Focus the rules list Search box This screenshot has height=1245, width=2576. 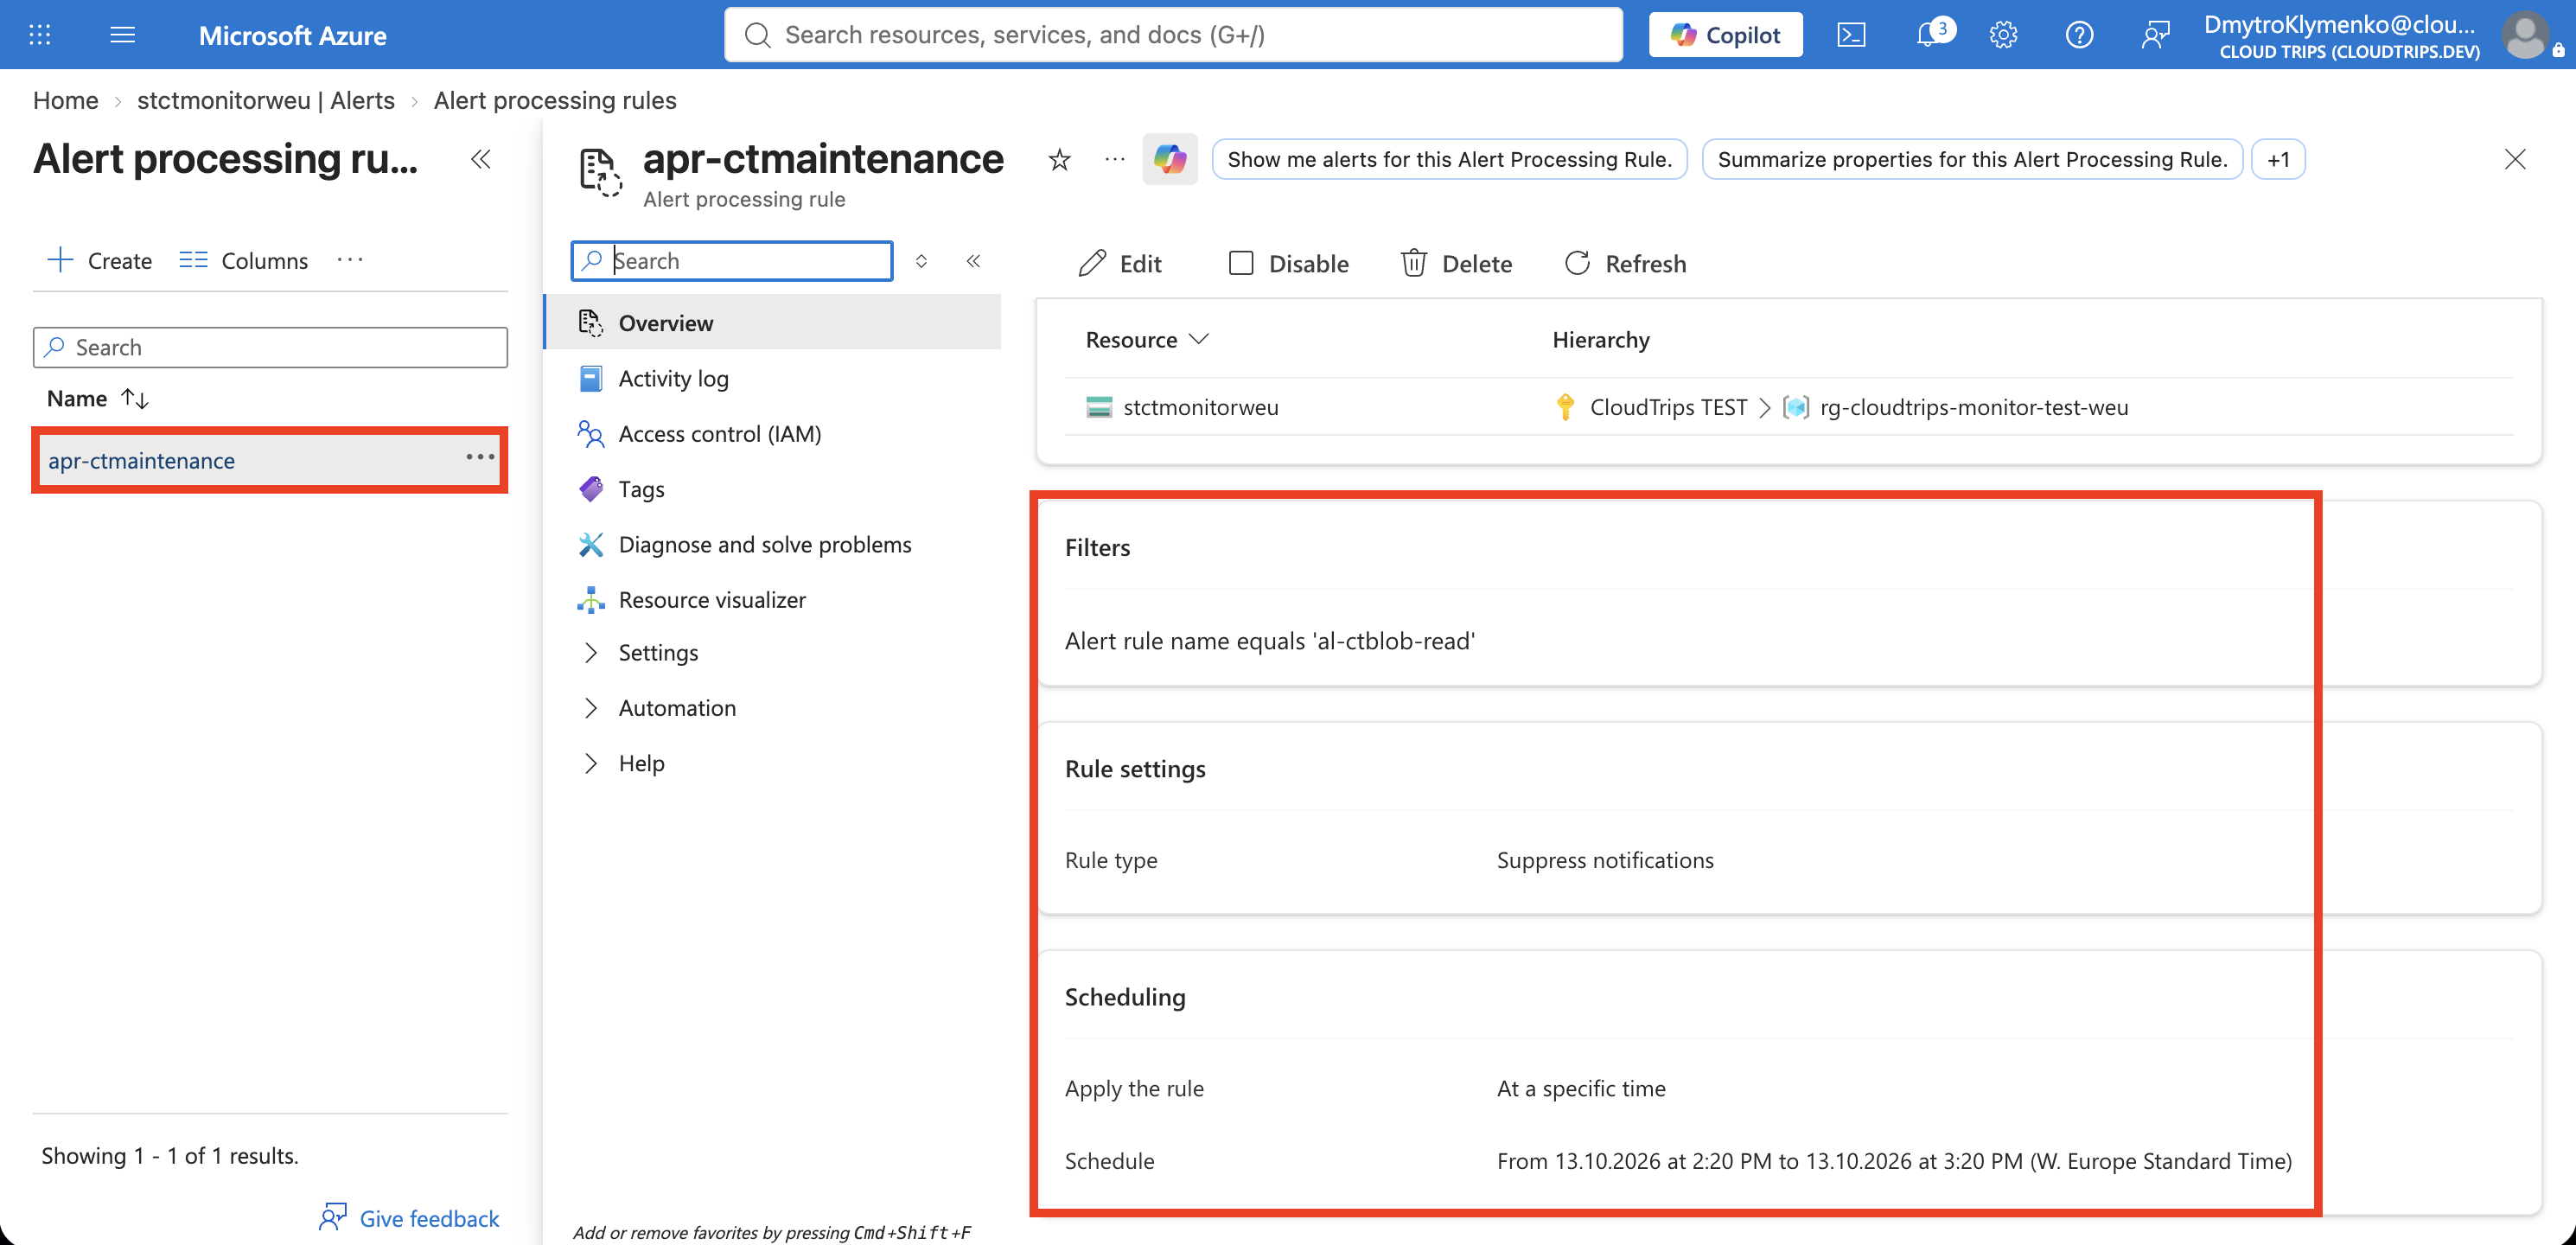tap(270, 347)
